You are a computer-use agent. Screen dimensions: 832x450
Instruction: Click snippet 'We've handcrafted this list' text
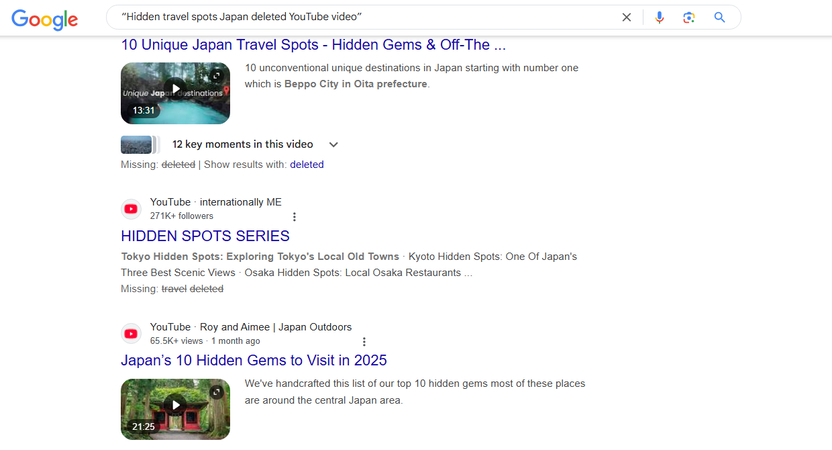(x=415, y=392)
